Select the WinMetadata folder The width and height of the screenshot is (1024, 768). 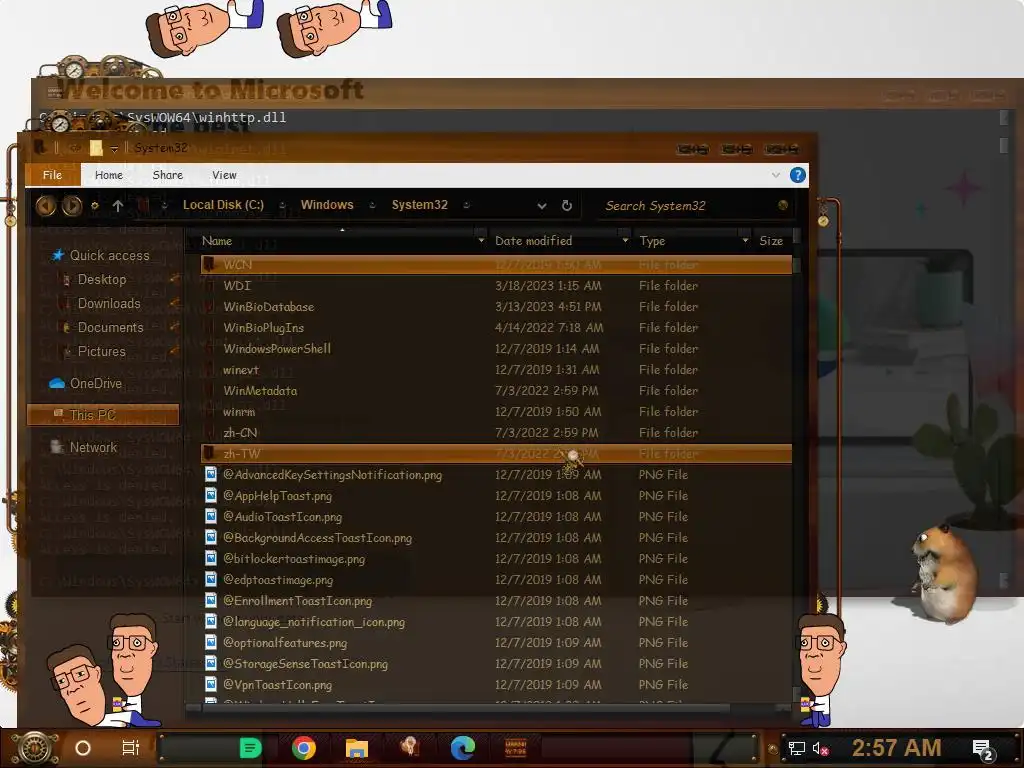[260, 391]
